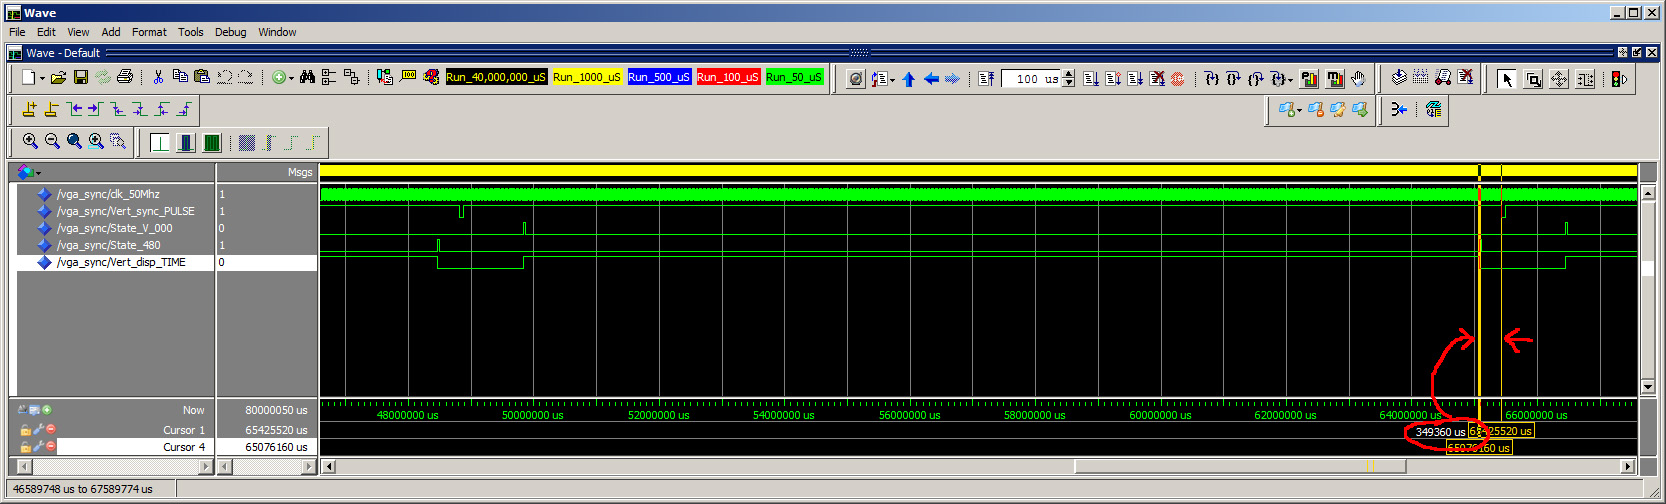Viewport: 1666px width, 504px height.
Task: Open Find with the binoculars icon
Action: coord(307,77)
